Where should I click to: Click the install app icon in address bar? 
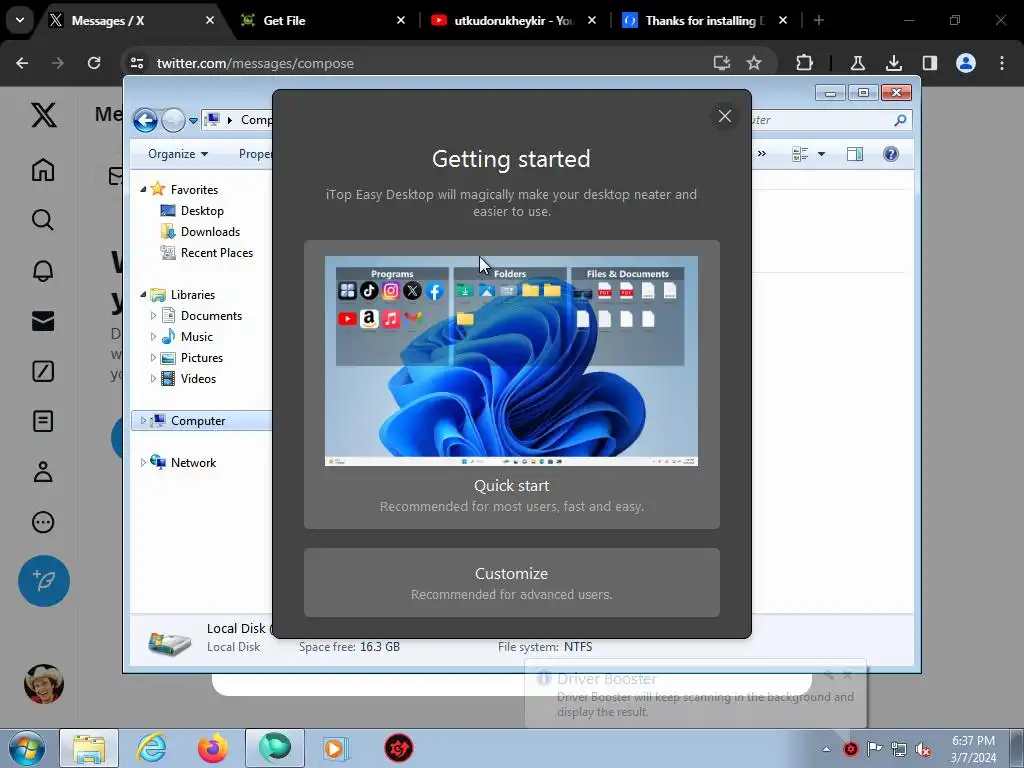pos(722,63)
